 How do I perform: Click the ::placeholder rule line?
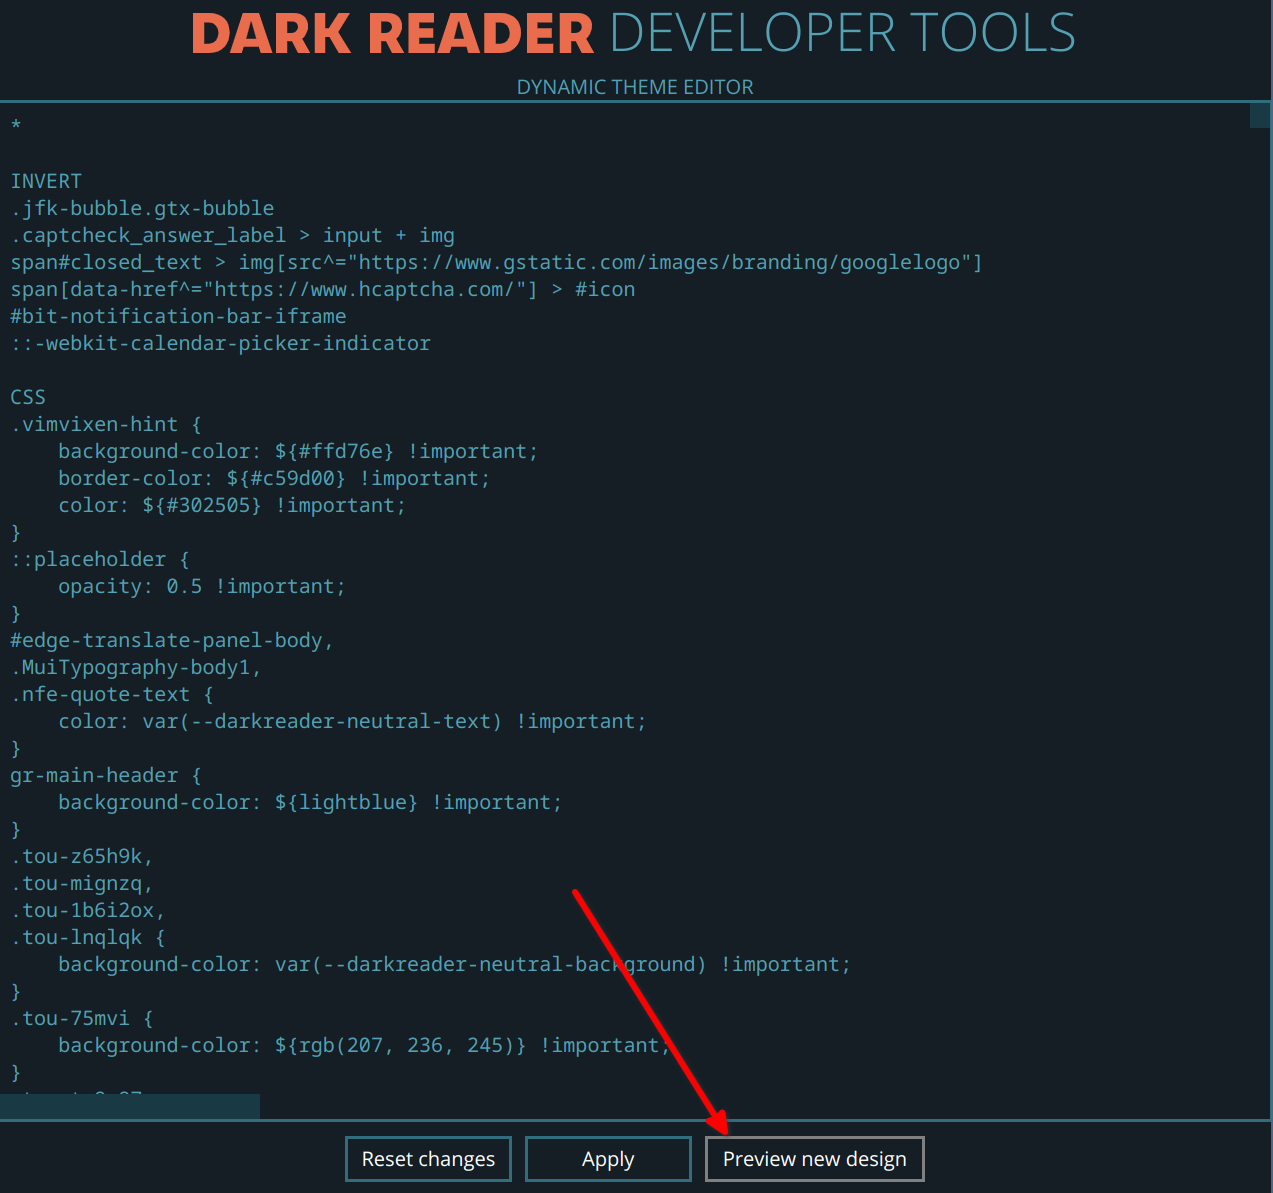point(99,558)
